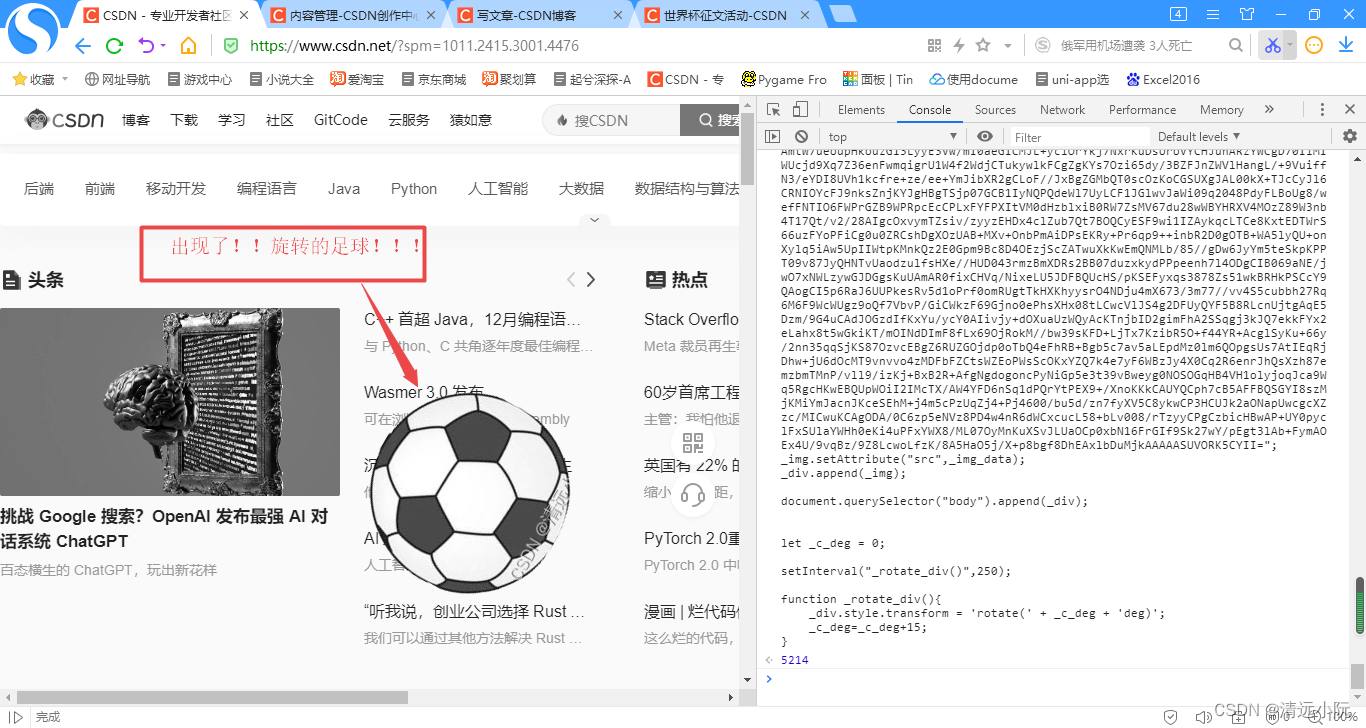Reload the page with the green refresh icon
1366x728 pixels.
coord(114,46)
